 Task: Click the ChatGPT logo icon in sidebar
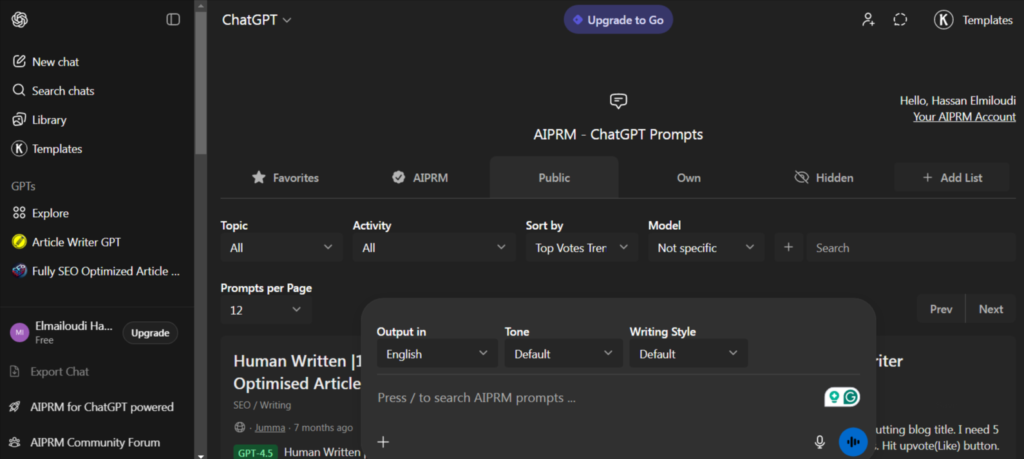[x=20, y=19]
